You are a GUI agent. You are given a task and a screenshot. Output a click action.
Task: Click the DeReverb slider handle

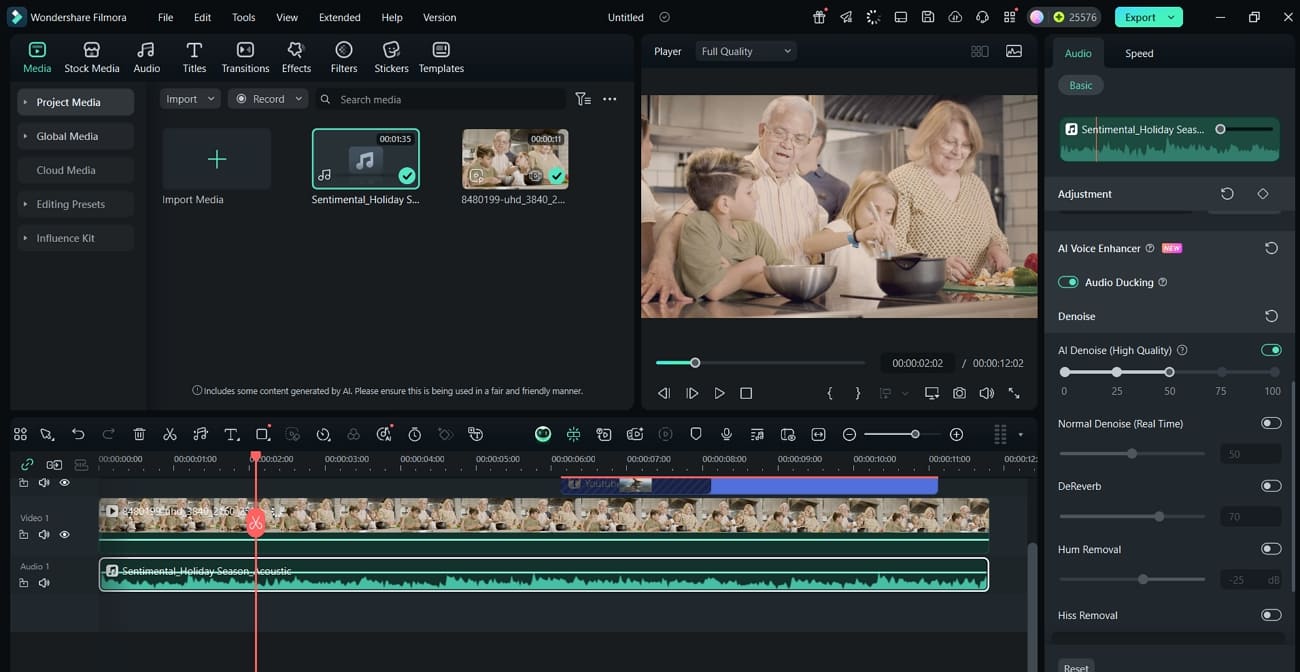click(x=1159, y=516)
